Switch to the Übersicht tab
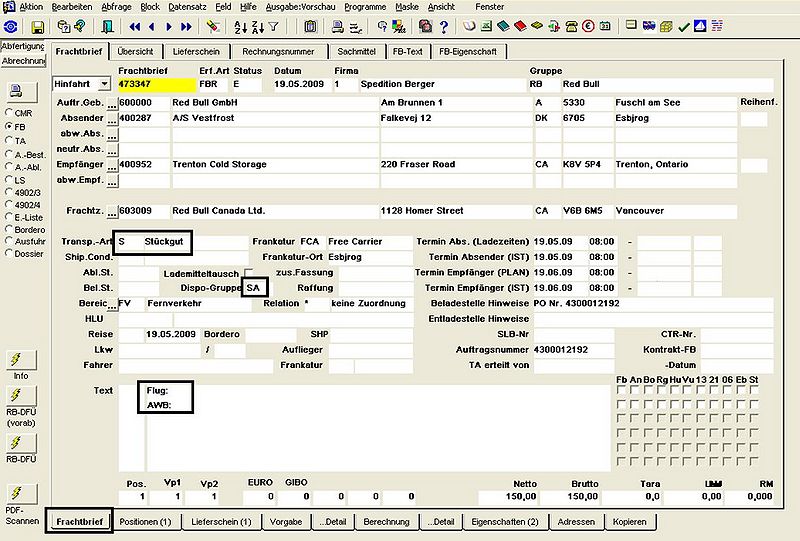This screenshot has width=800, height=541. pyautogui.click(x=135, y=52)
